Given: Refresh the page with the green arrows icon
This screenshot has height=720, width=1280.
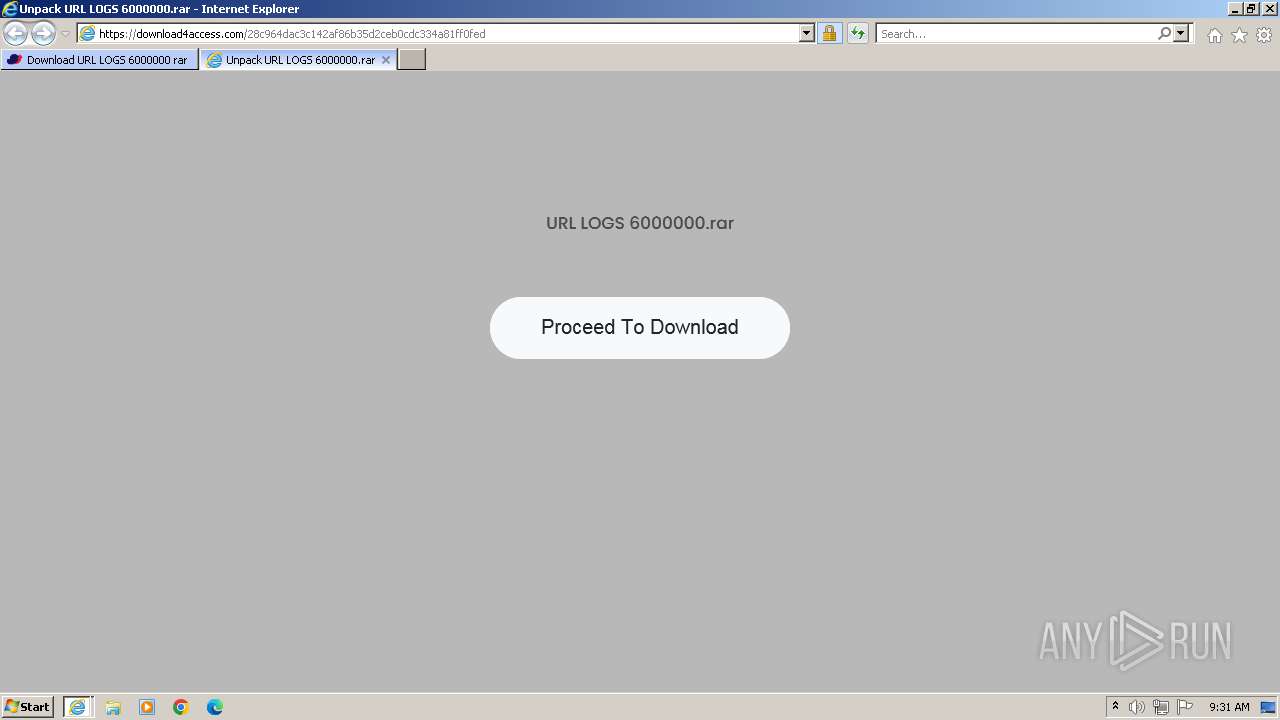Looking at the screenshot, I should (858, 33).
